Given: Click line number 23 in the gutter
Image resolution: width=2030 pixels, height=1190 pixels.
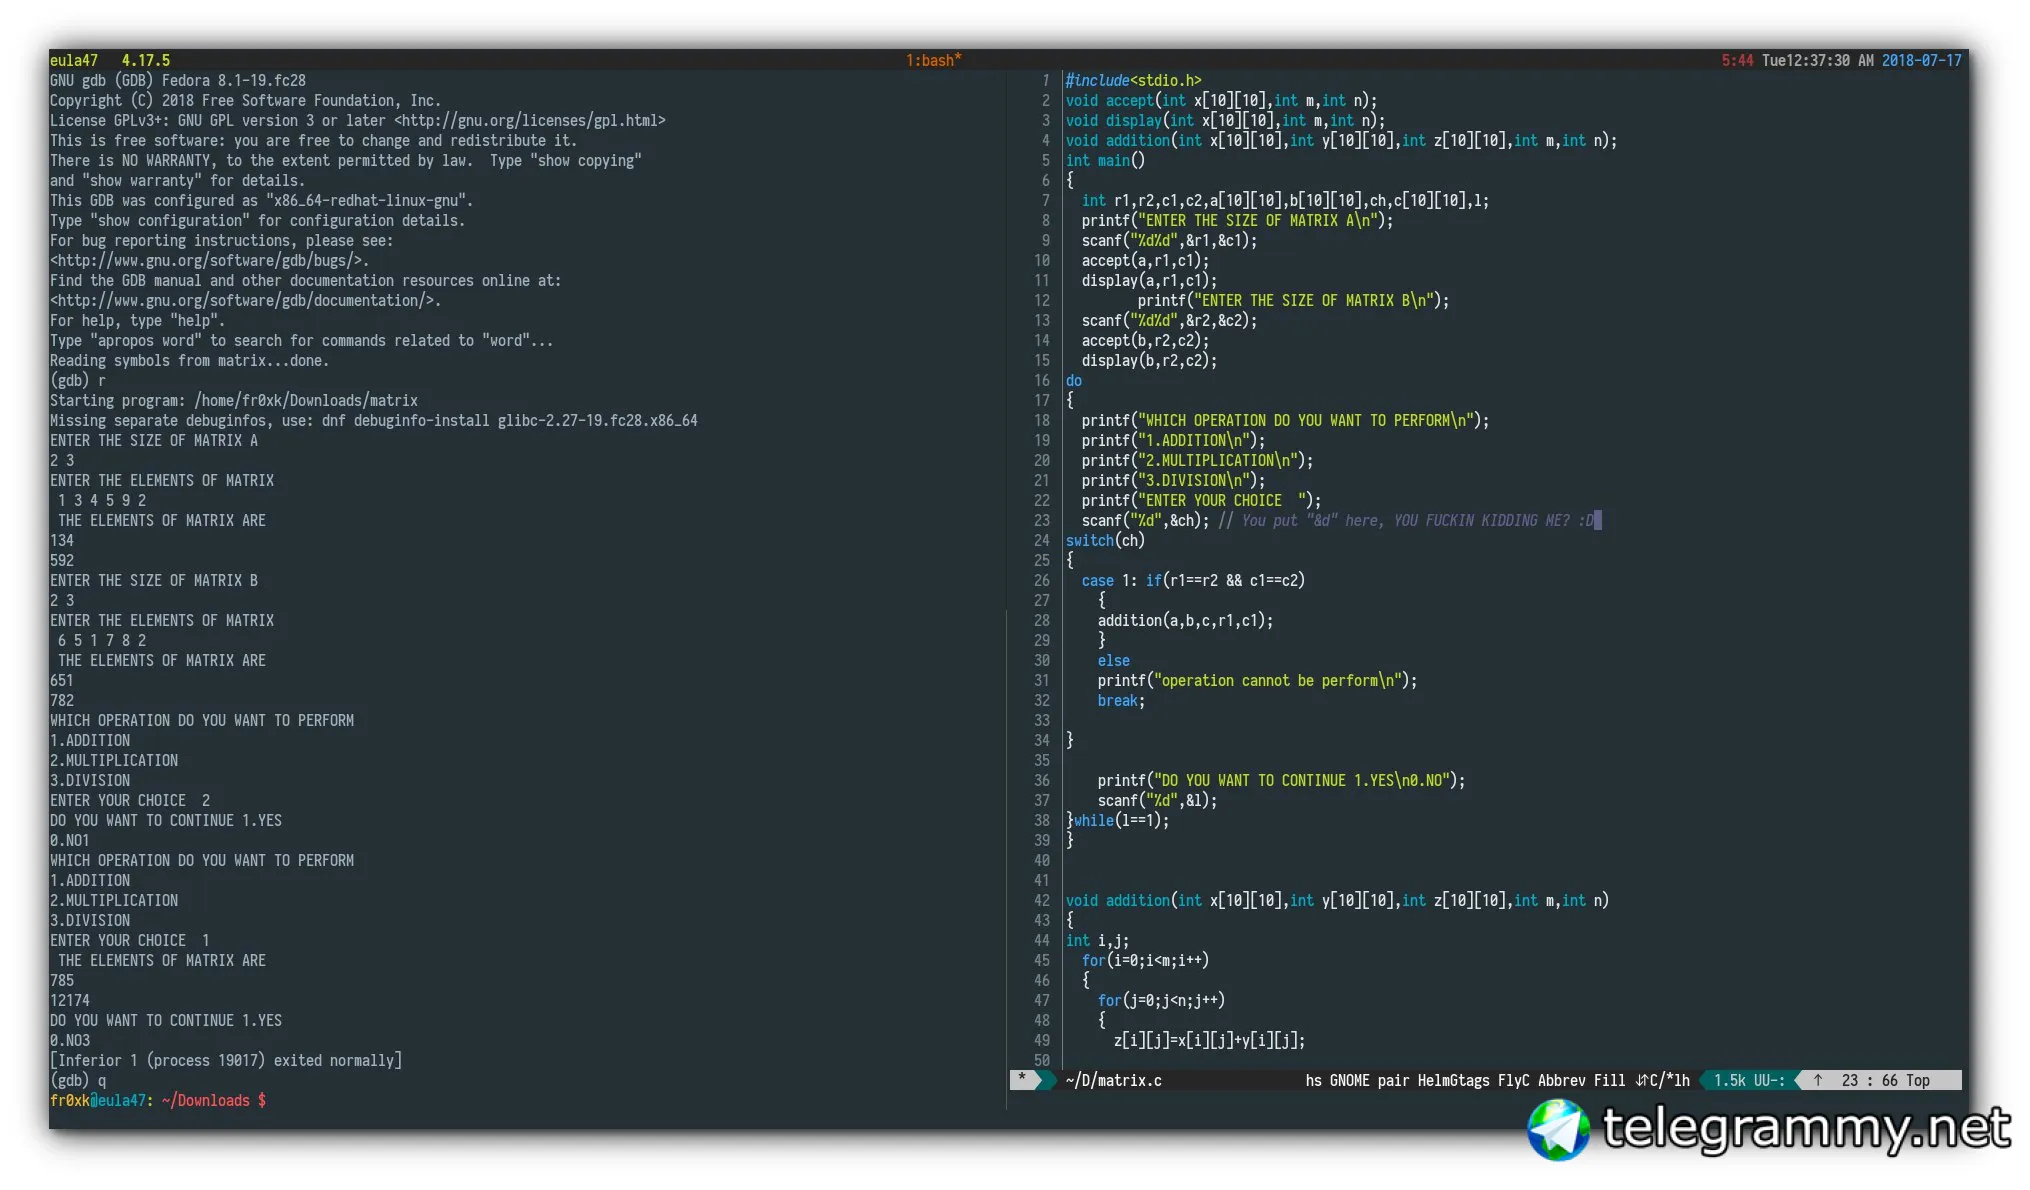Looking at the screenshot, I should coord(1042,520).
